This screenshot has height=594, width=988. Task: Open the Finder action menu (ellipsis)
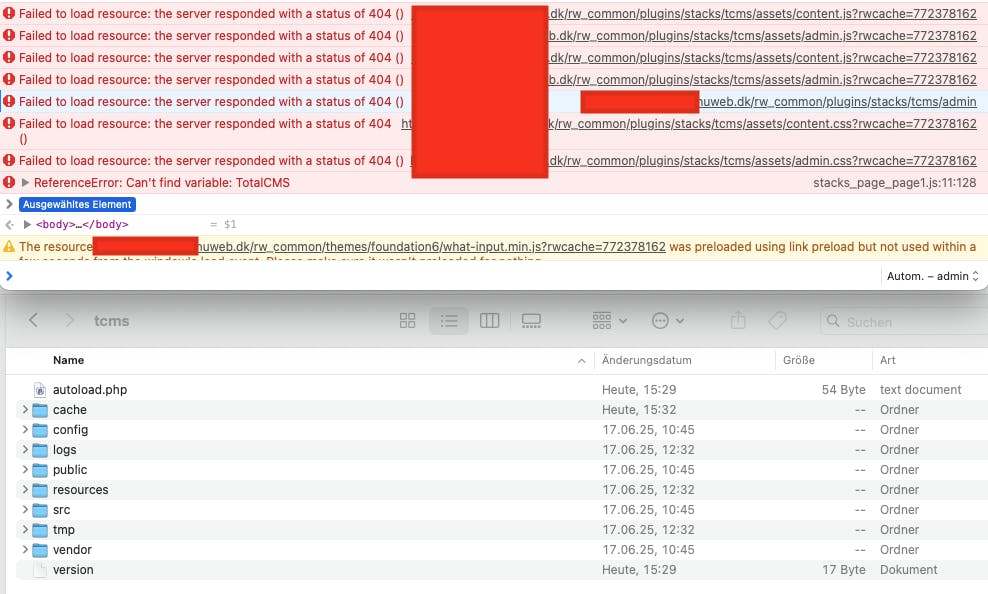[x=667, y=321]
